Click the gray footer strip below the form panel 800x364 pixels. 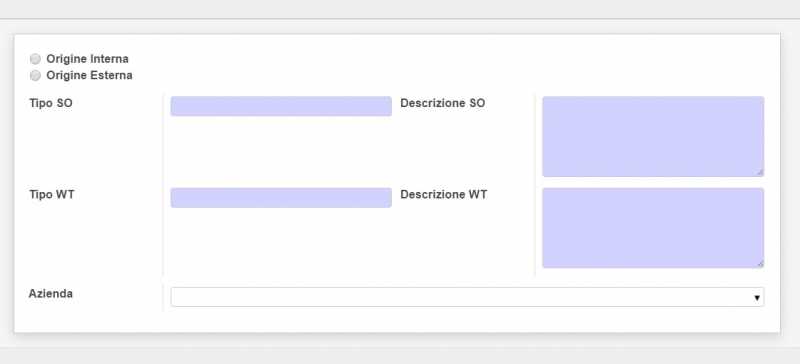400,356
